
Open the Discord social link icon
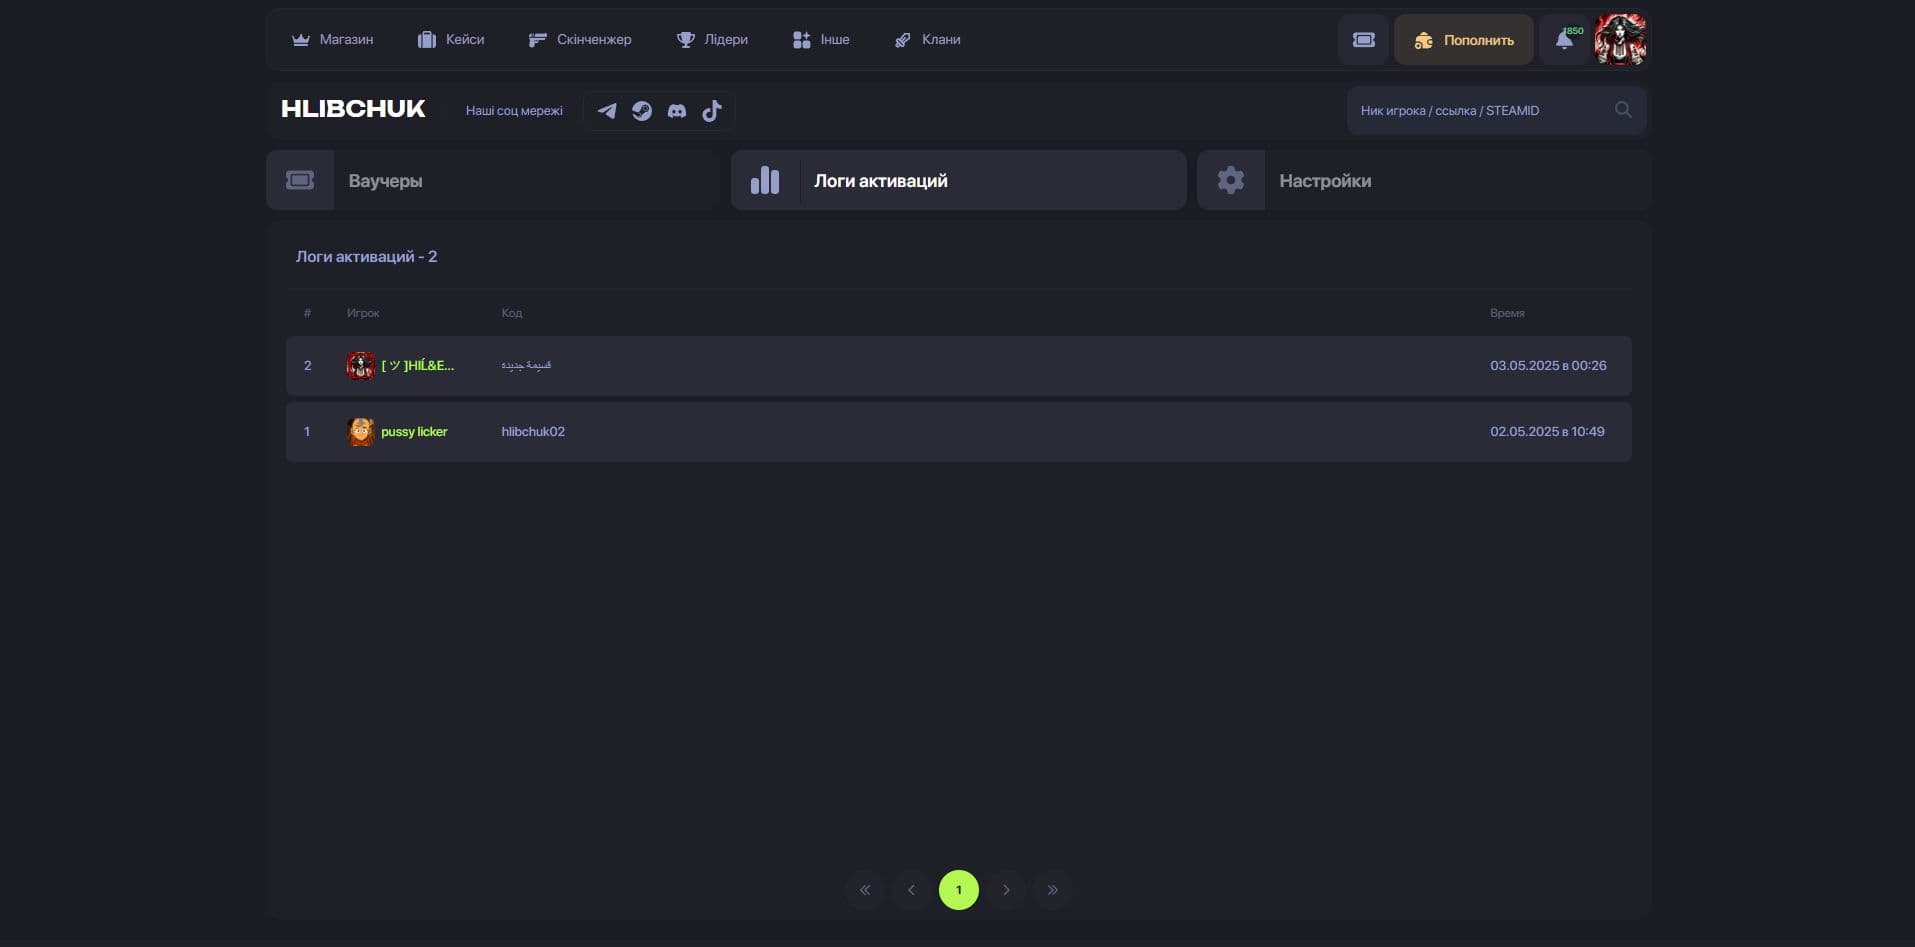coord(677,111)
